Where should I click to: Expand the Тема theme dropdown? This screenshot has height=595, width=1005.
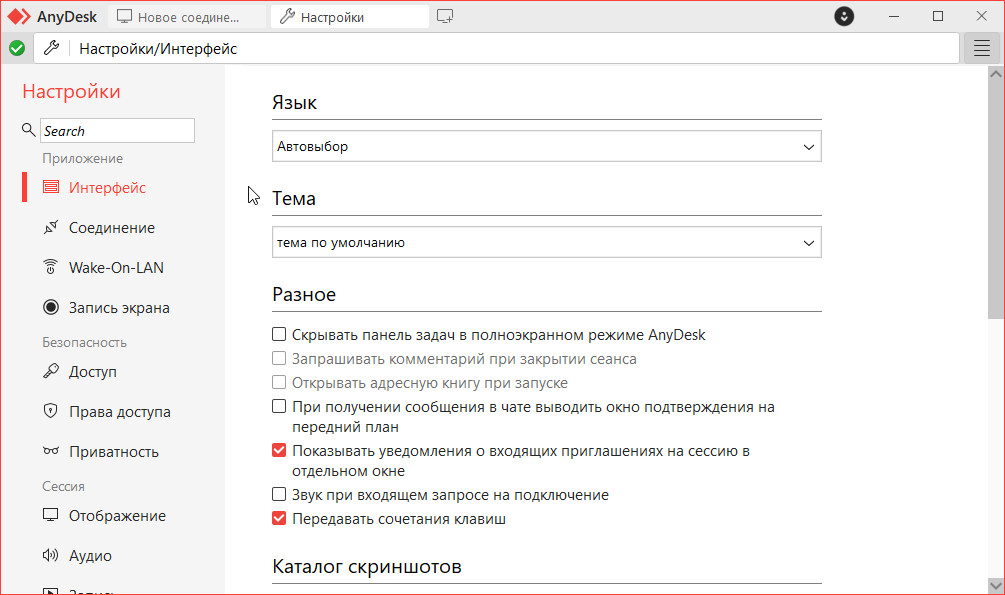[546, 243]
